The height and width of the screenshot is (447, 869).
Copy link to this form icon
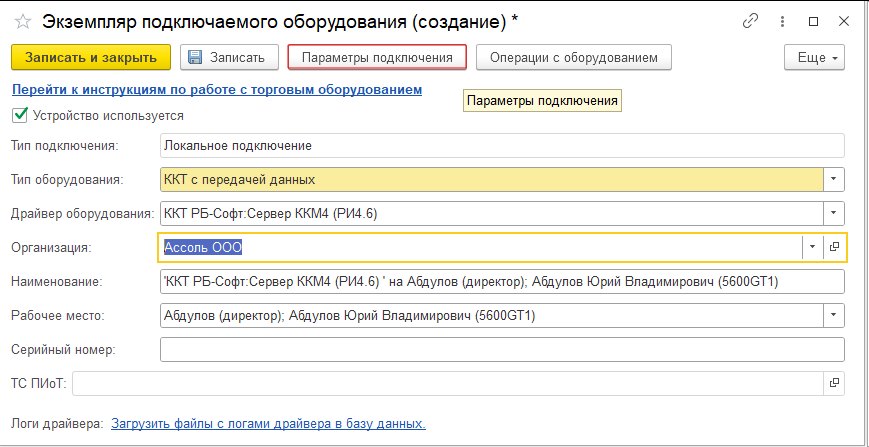click(751, 22)
